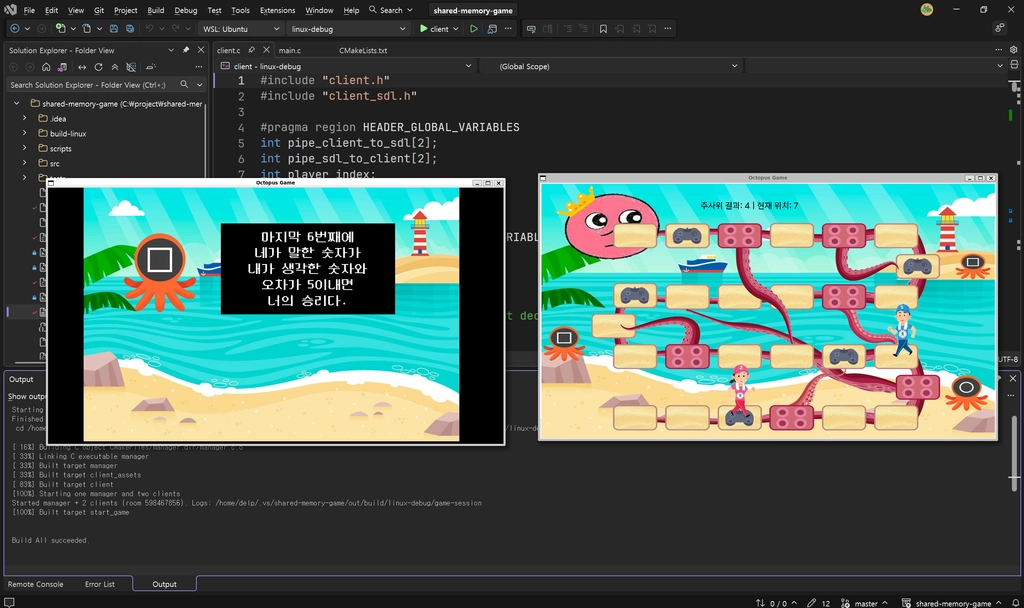Sync Solution Explorer with active document
The height and width of the screenshot is (608, 1024).
pyautogui.click(x=82, y=67)
